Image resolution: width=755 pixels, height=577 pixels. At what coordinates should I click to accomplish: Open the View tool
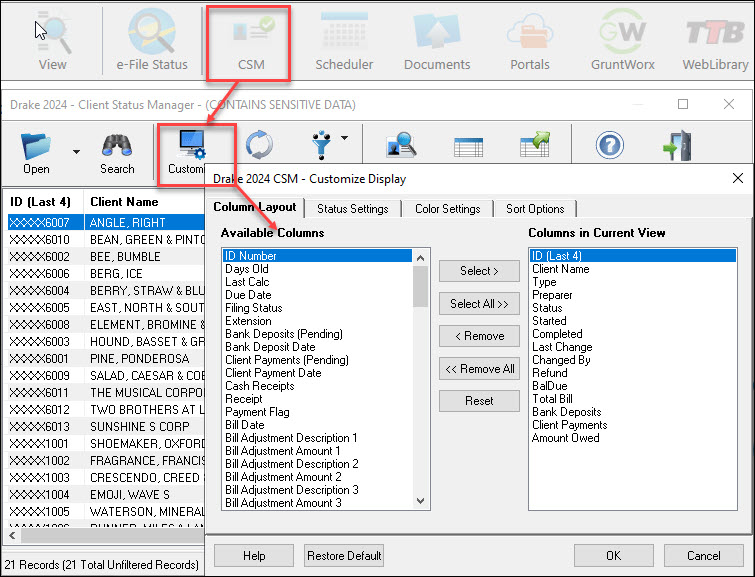(52, 42)
